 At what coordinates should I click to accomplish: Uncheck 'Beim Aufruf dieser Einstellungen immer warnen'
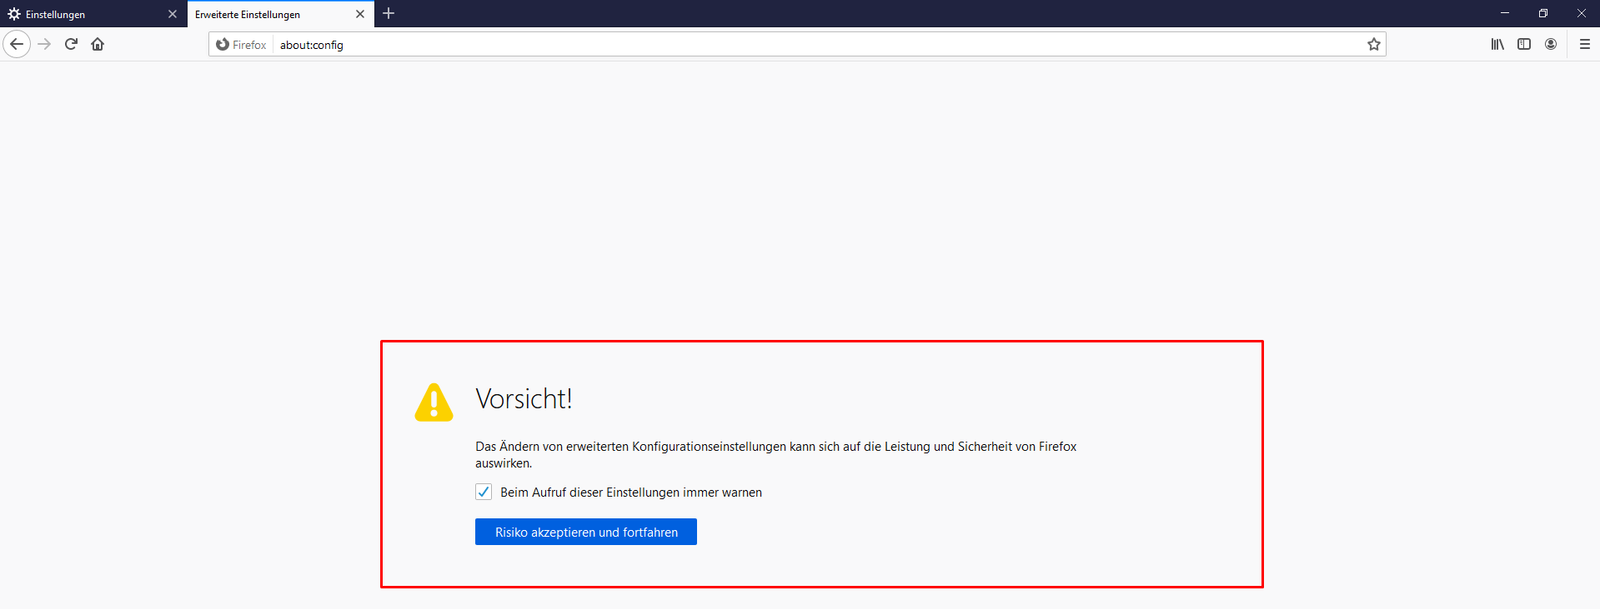point(484,492)
